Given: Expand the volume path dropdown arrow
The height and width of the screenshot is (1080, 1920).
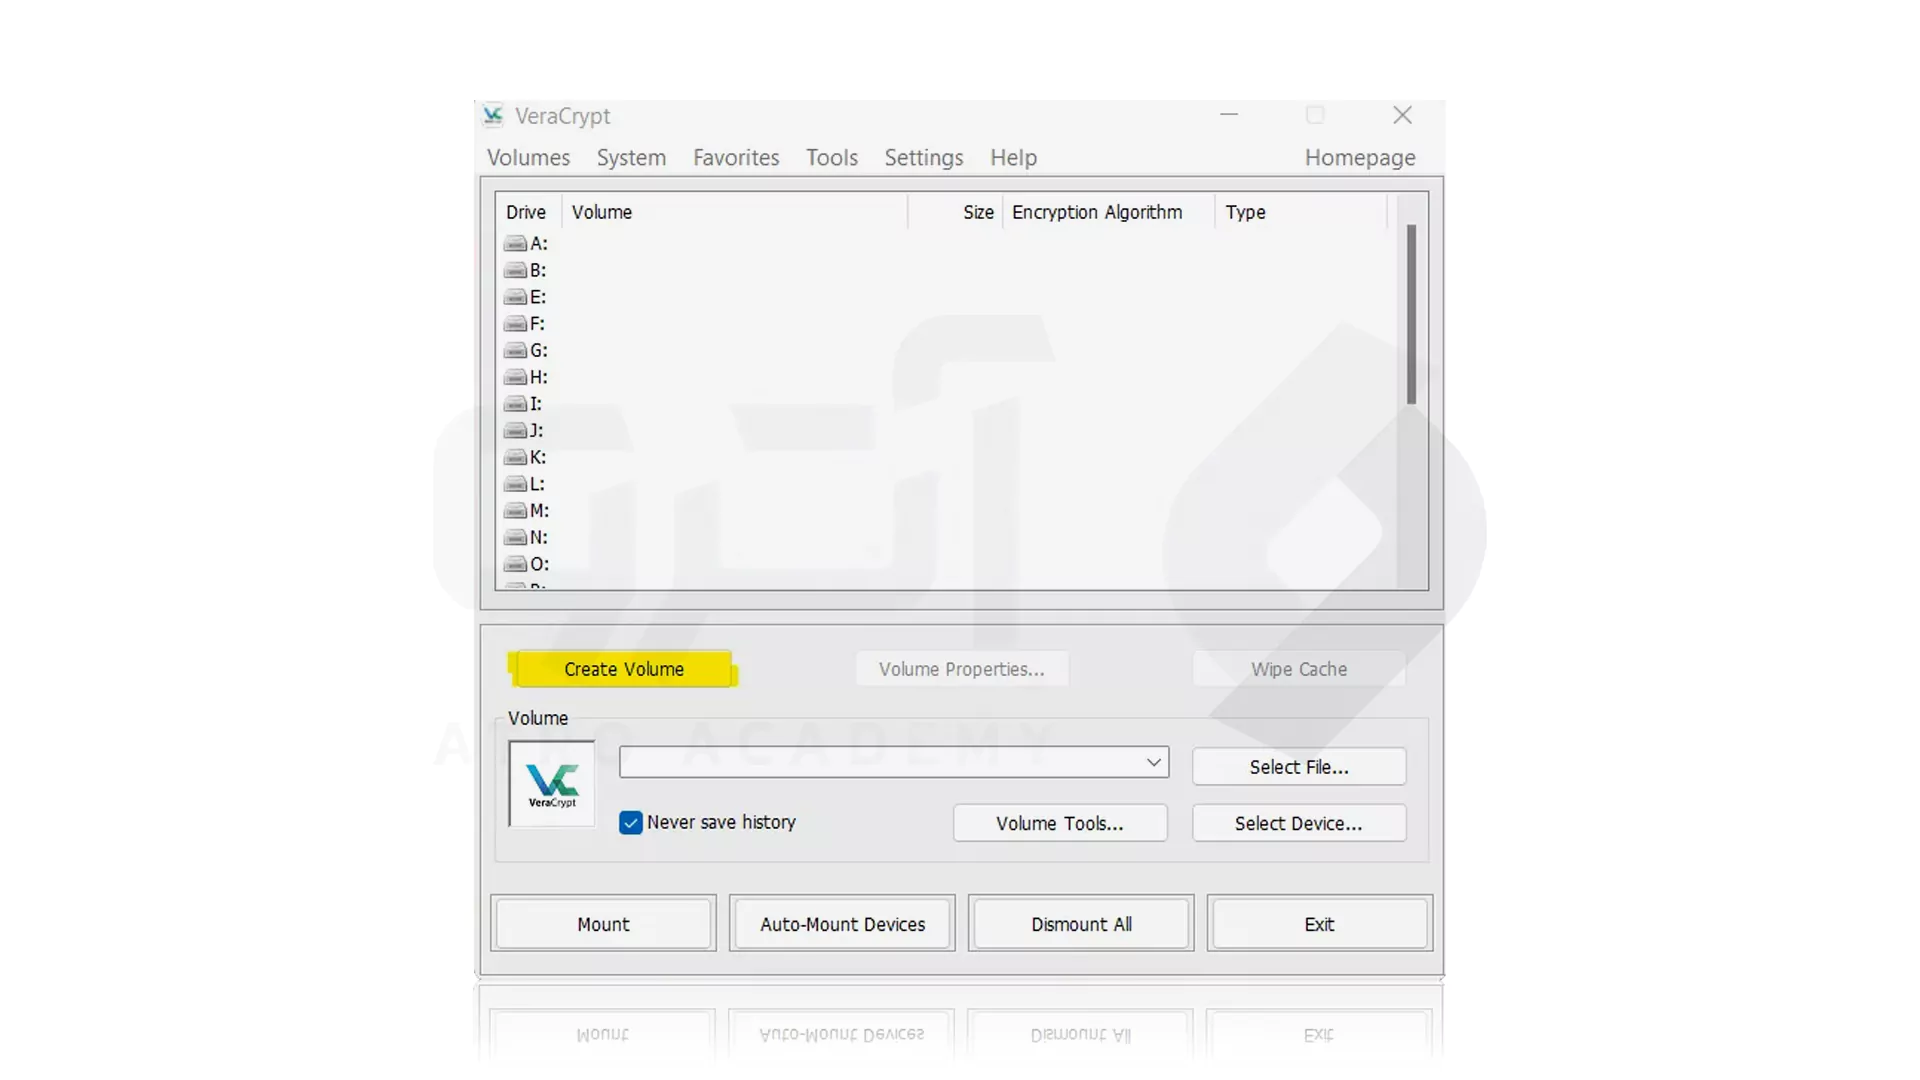Looking at the screenshot, I should click(x=1153, y=762).
